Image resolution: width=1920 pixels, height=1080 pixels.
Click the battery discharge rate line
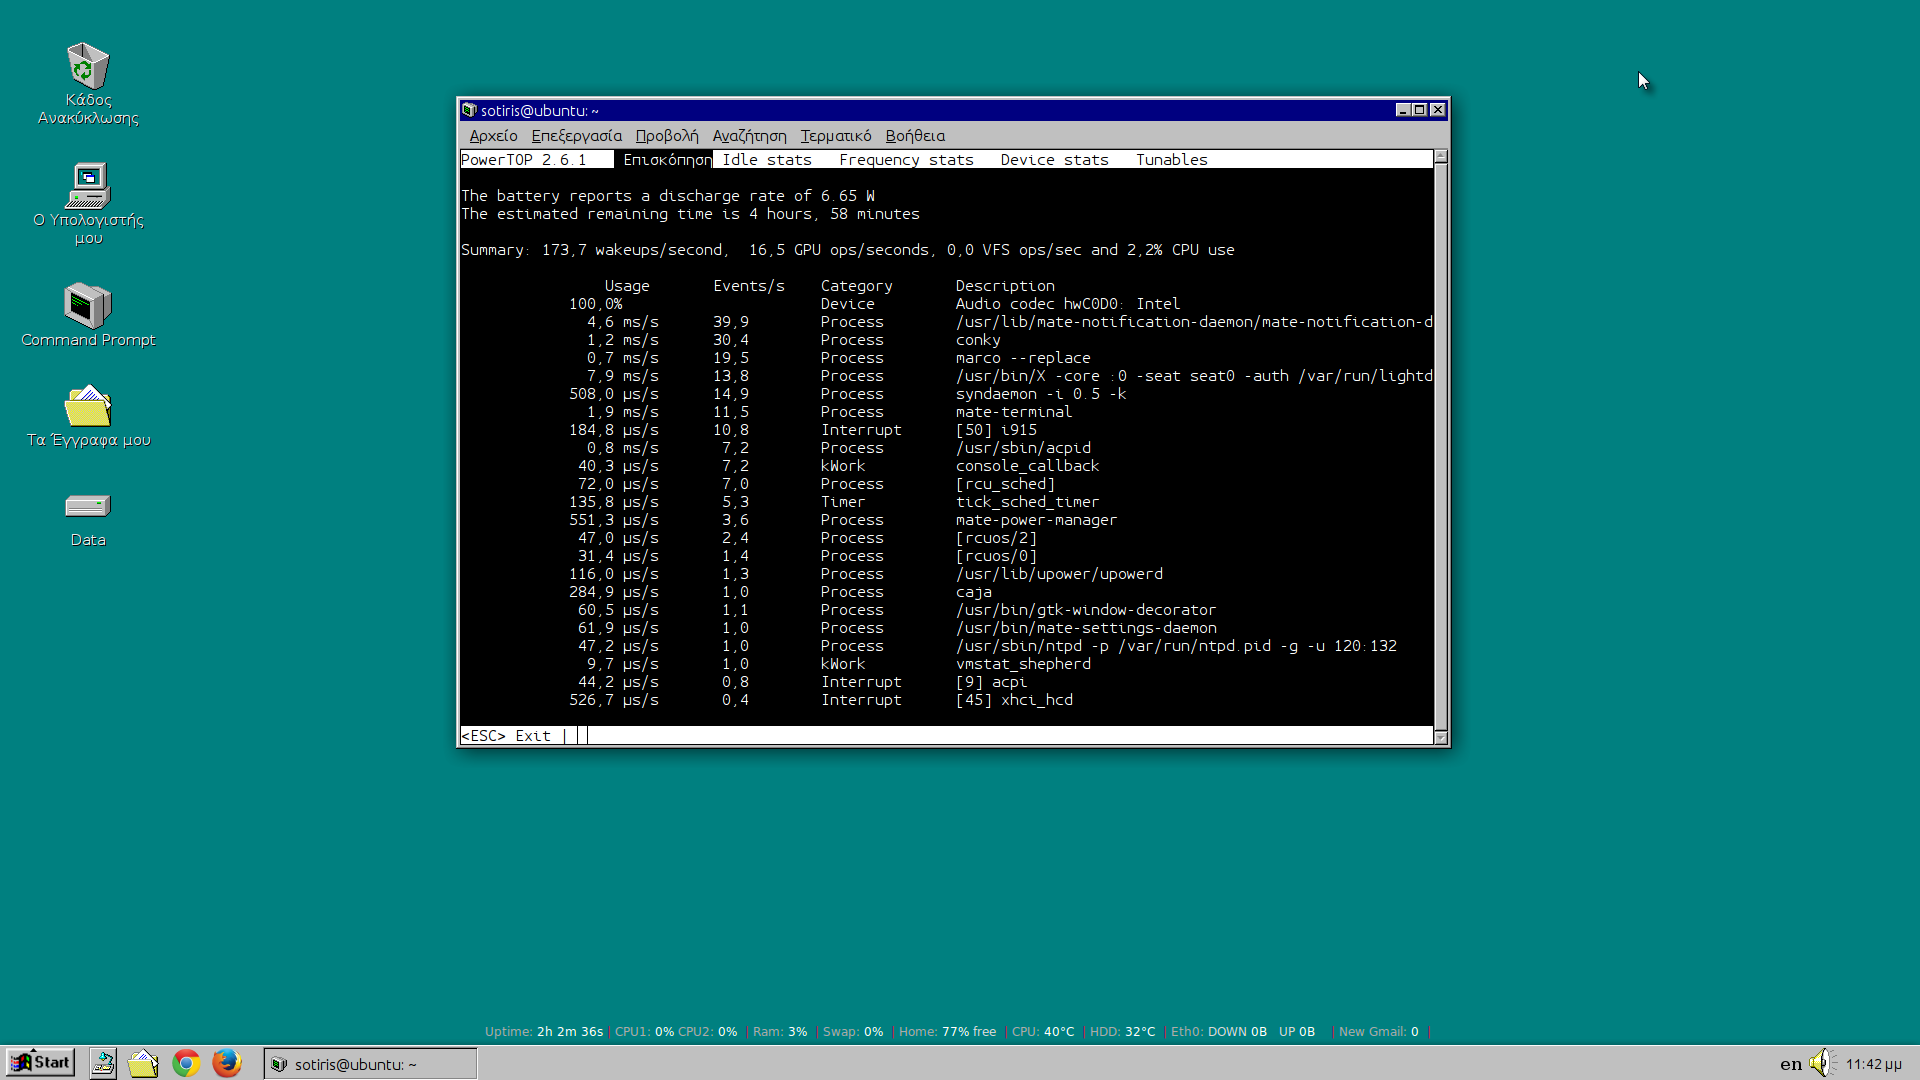(668, 196)
